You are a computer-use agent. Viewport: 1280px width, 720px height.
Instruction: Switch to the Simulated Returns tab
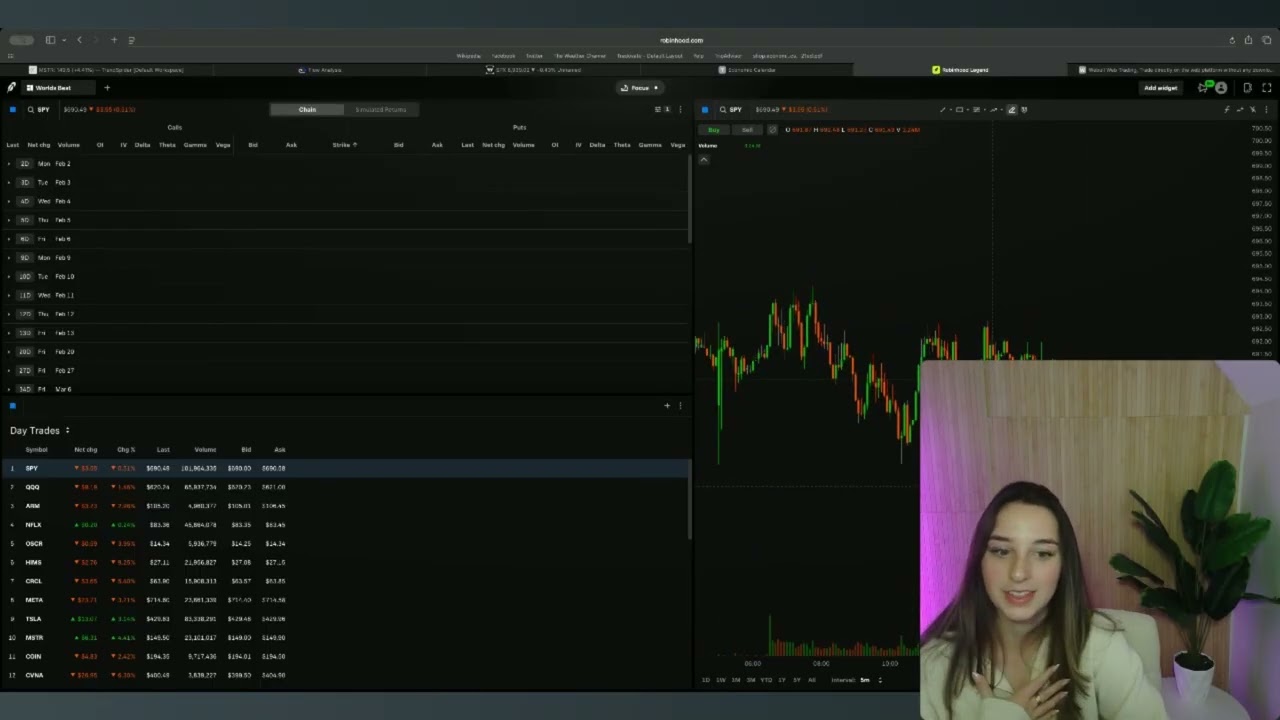tap(381, 110)
